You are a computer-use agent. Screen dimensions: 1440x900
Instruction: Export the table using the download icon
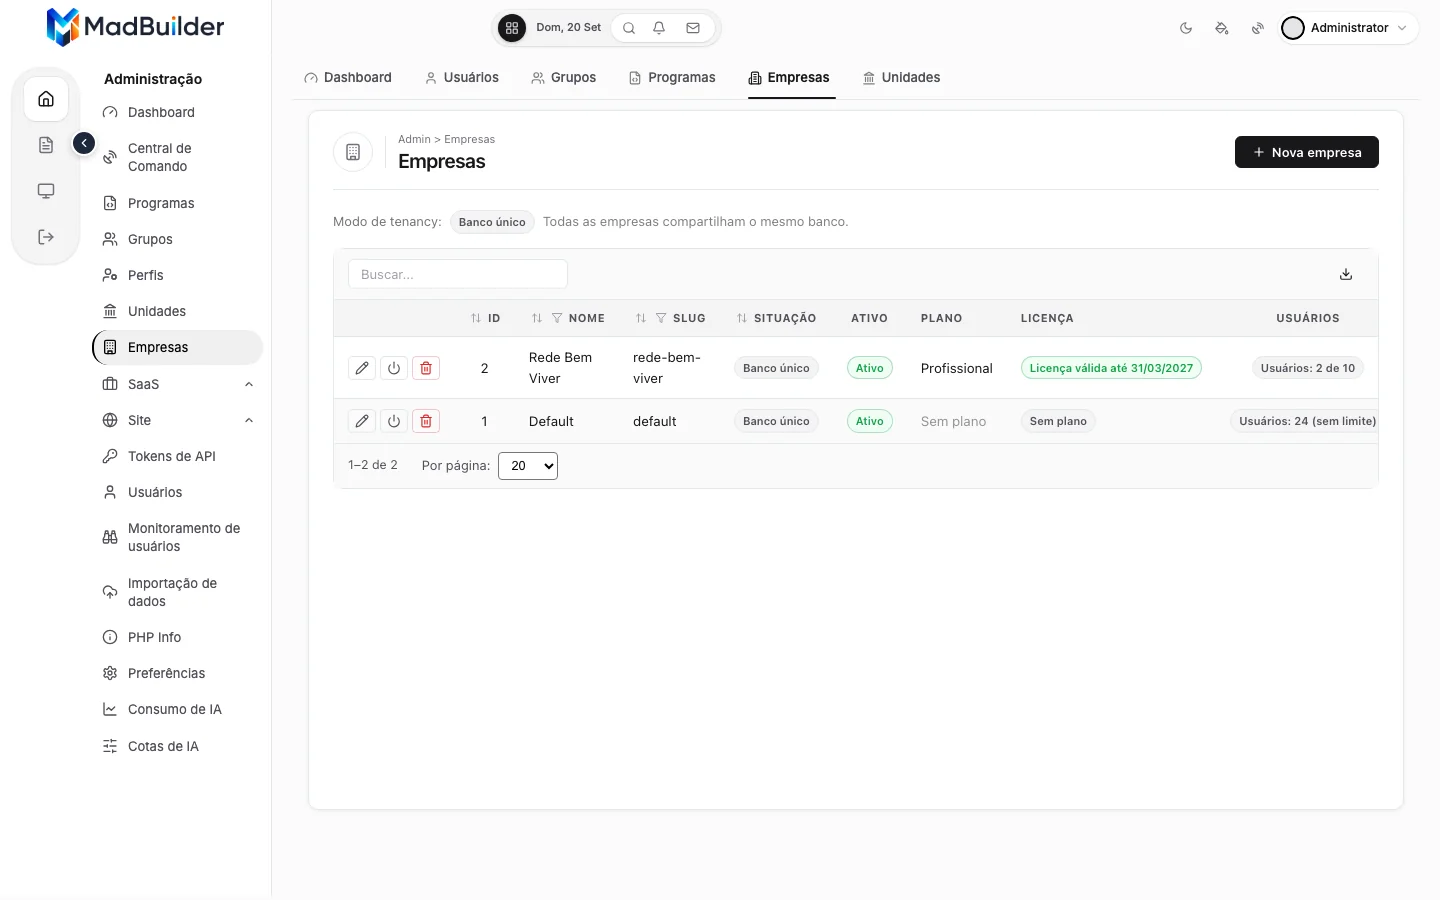pyautogui.click(x=1346, y=274)
